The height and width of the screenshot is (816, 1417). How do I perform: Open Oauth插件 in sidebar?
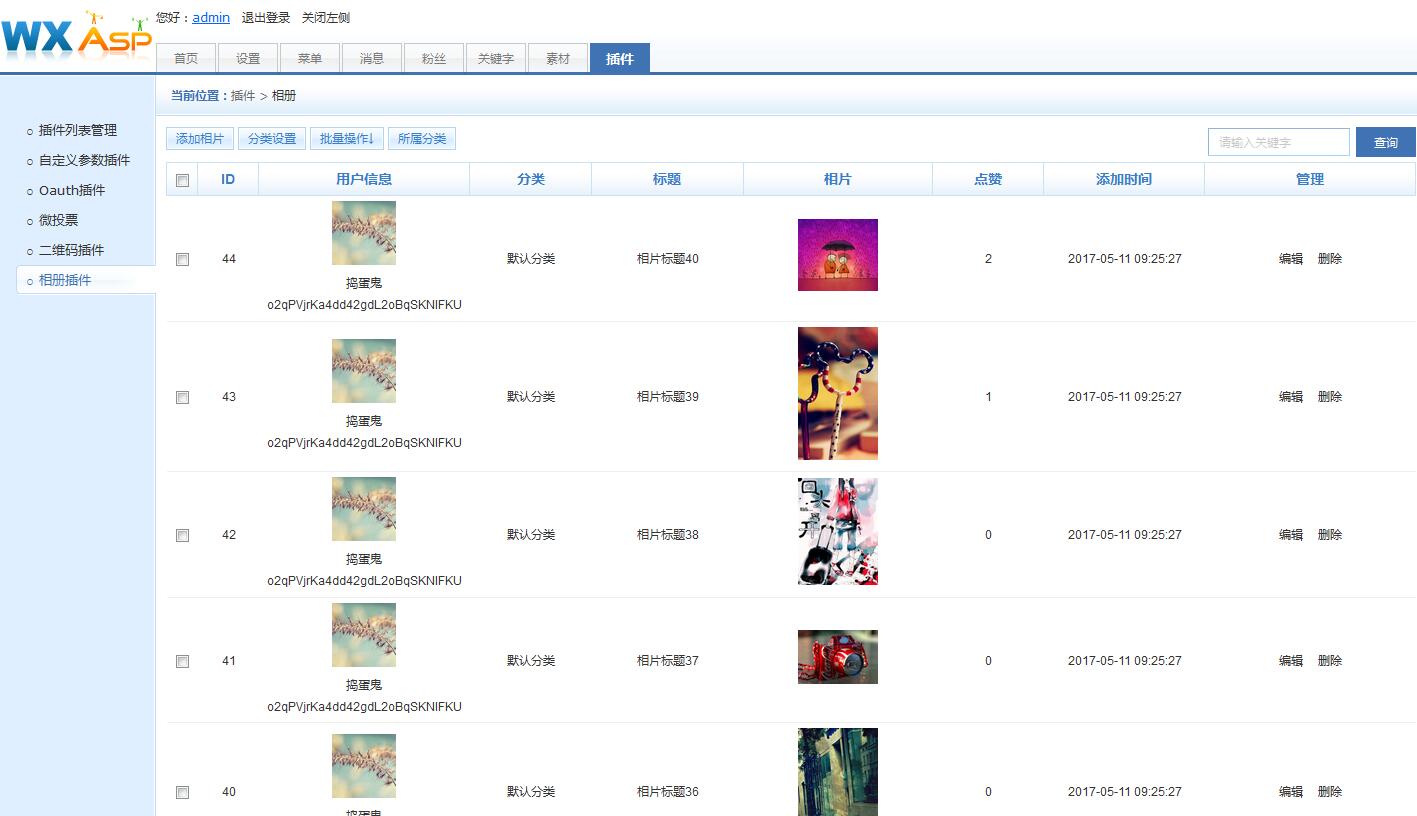[x=72, y=190]
